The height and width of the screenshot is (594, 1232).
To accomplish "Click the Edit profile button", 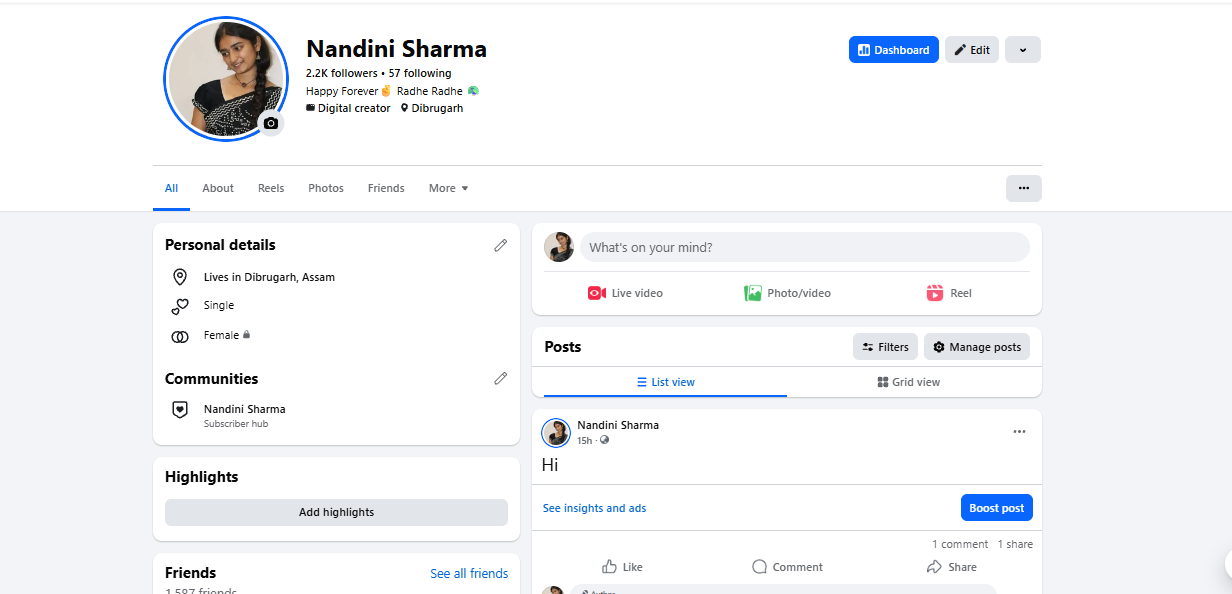I will 971,50.
